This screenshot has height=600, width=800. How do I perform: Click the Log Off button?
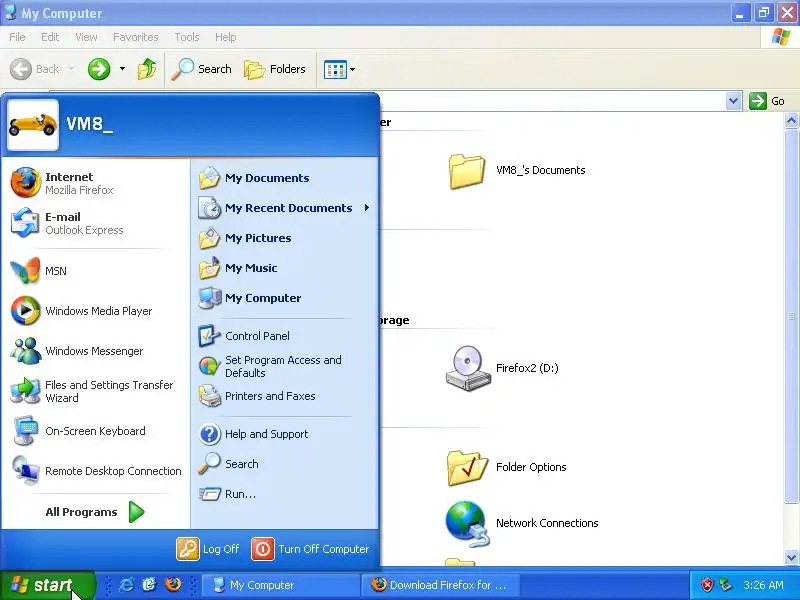click(208, 549)
